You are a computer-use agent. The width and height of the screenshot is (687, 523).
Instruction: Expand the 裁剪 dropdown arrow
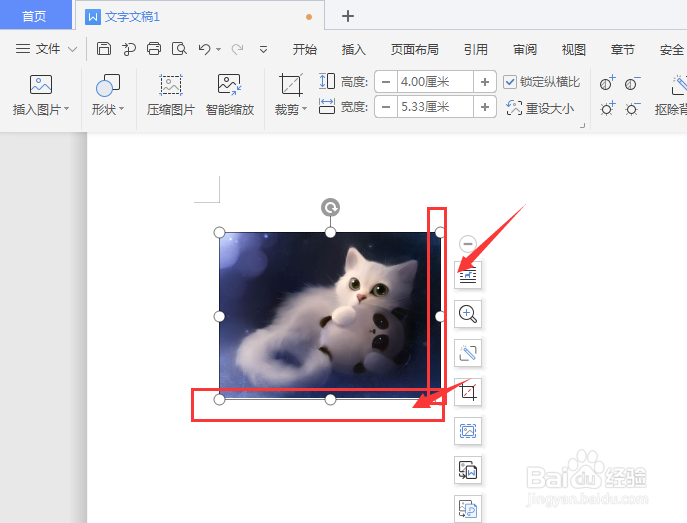pyautogui.click(x=305, y=108)
